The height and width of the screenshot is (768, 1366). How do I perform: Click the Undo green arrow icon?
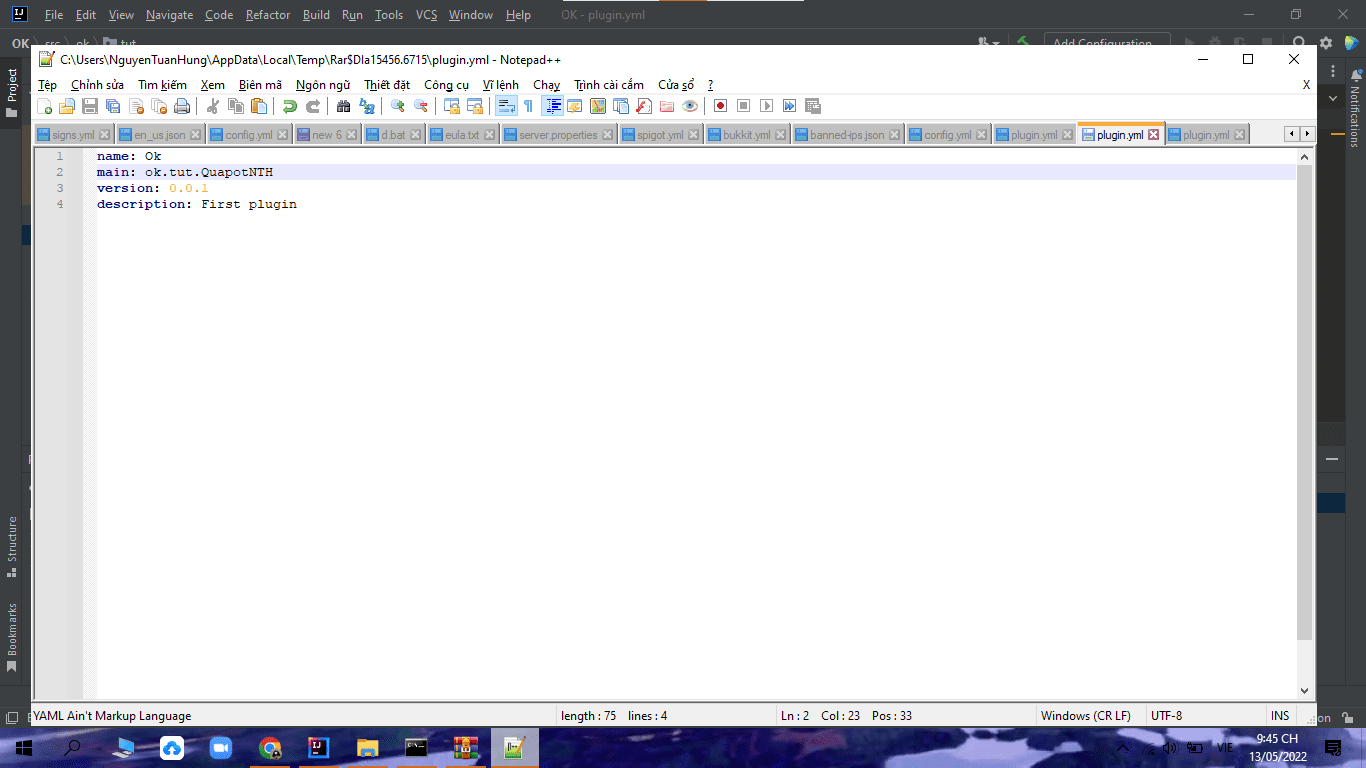tap(290, 106)
